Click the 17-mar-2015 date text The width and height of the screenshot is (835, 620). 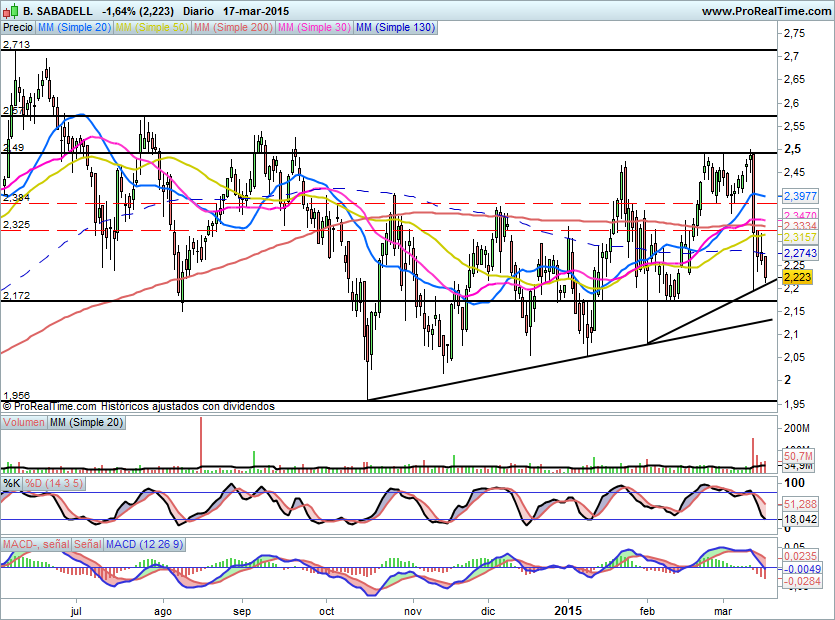256,11
